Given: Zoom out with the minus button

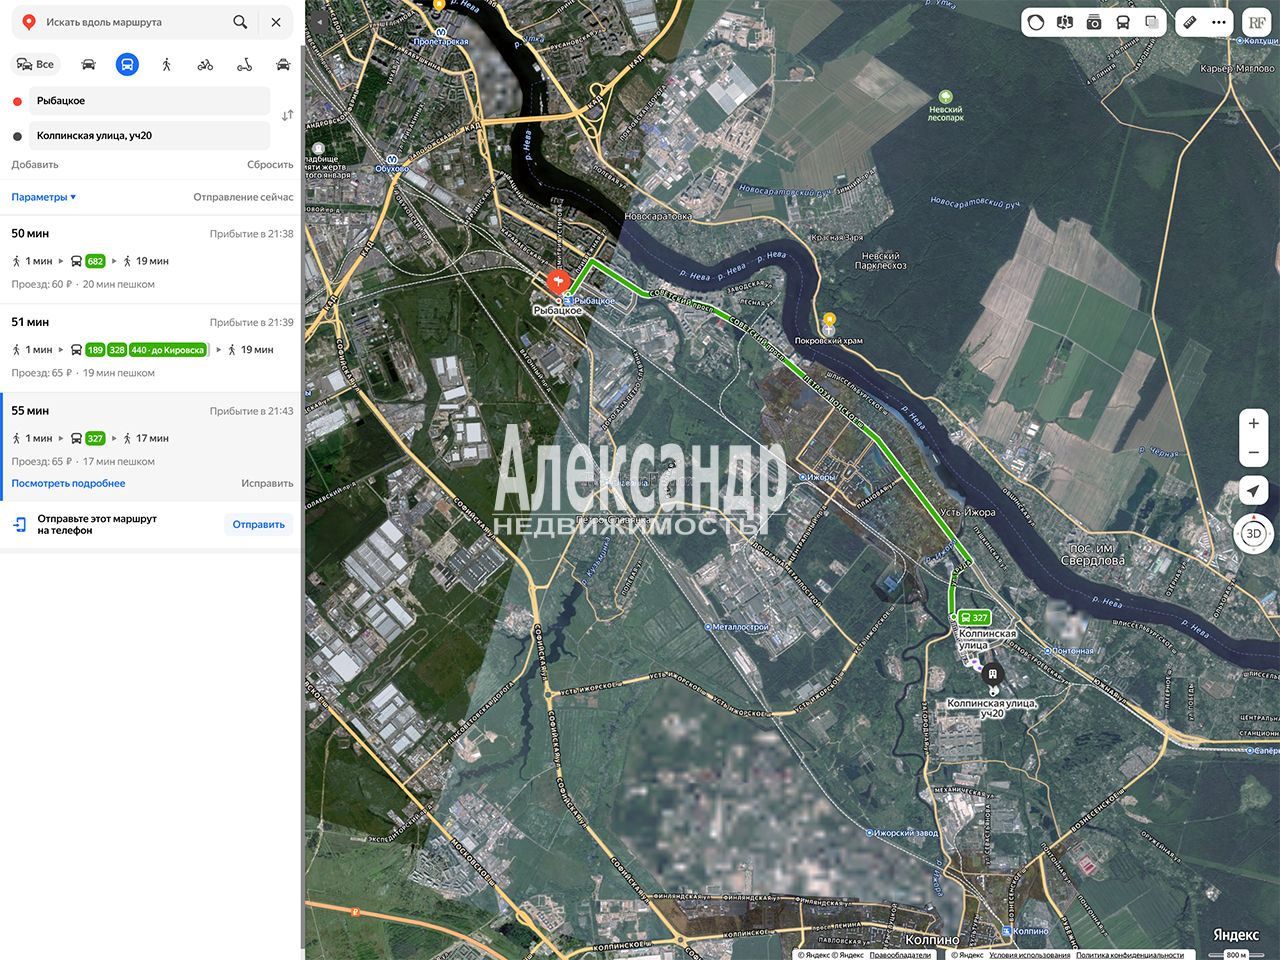Looking at the screenshot, I should (1254, 452).
